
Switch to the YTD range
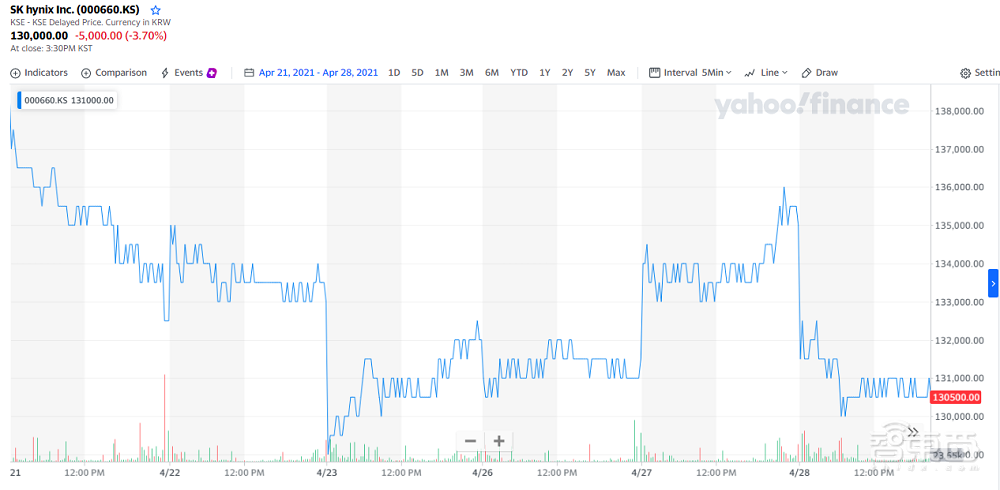[519, 73]
